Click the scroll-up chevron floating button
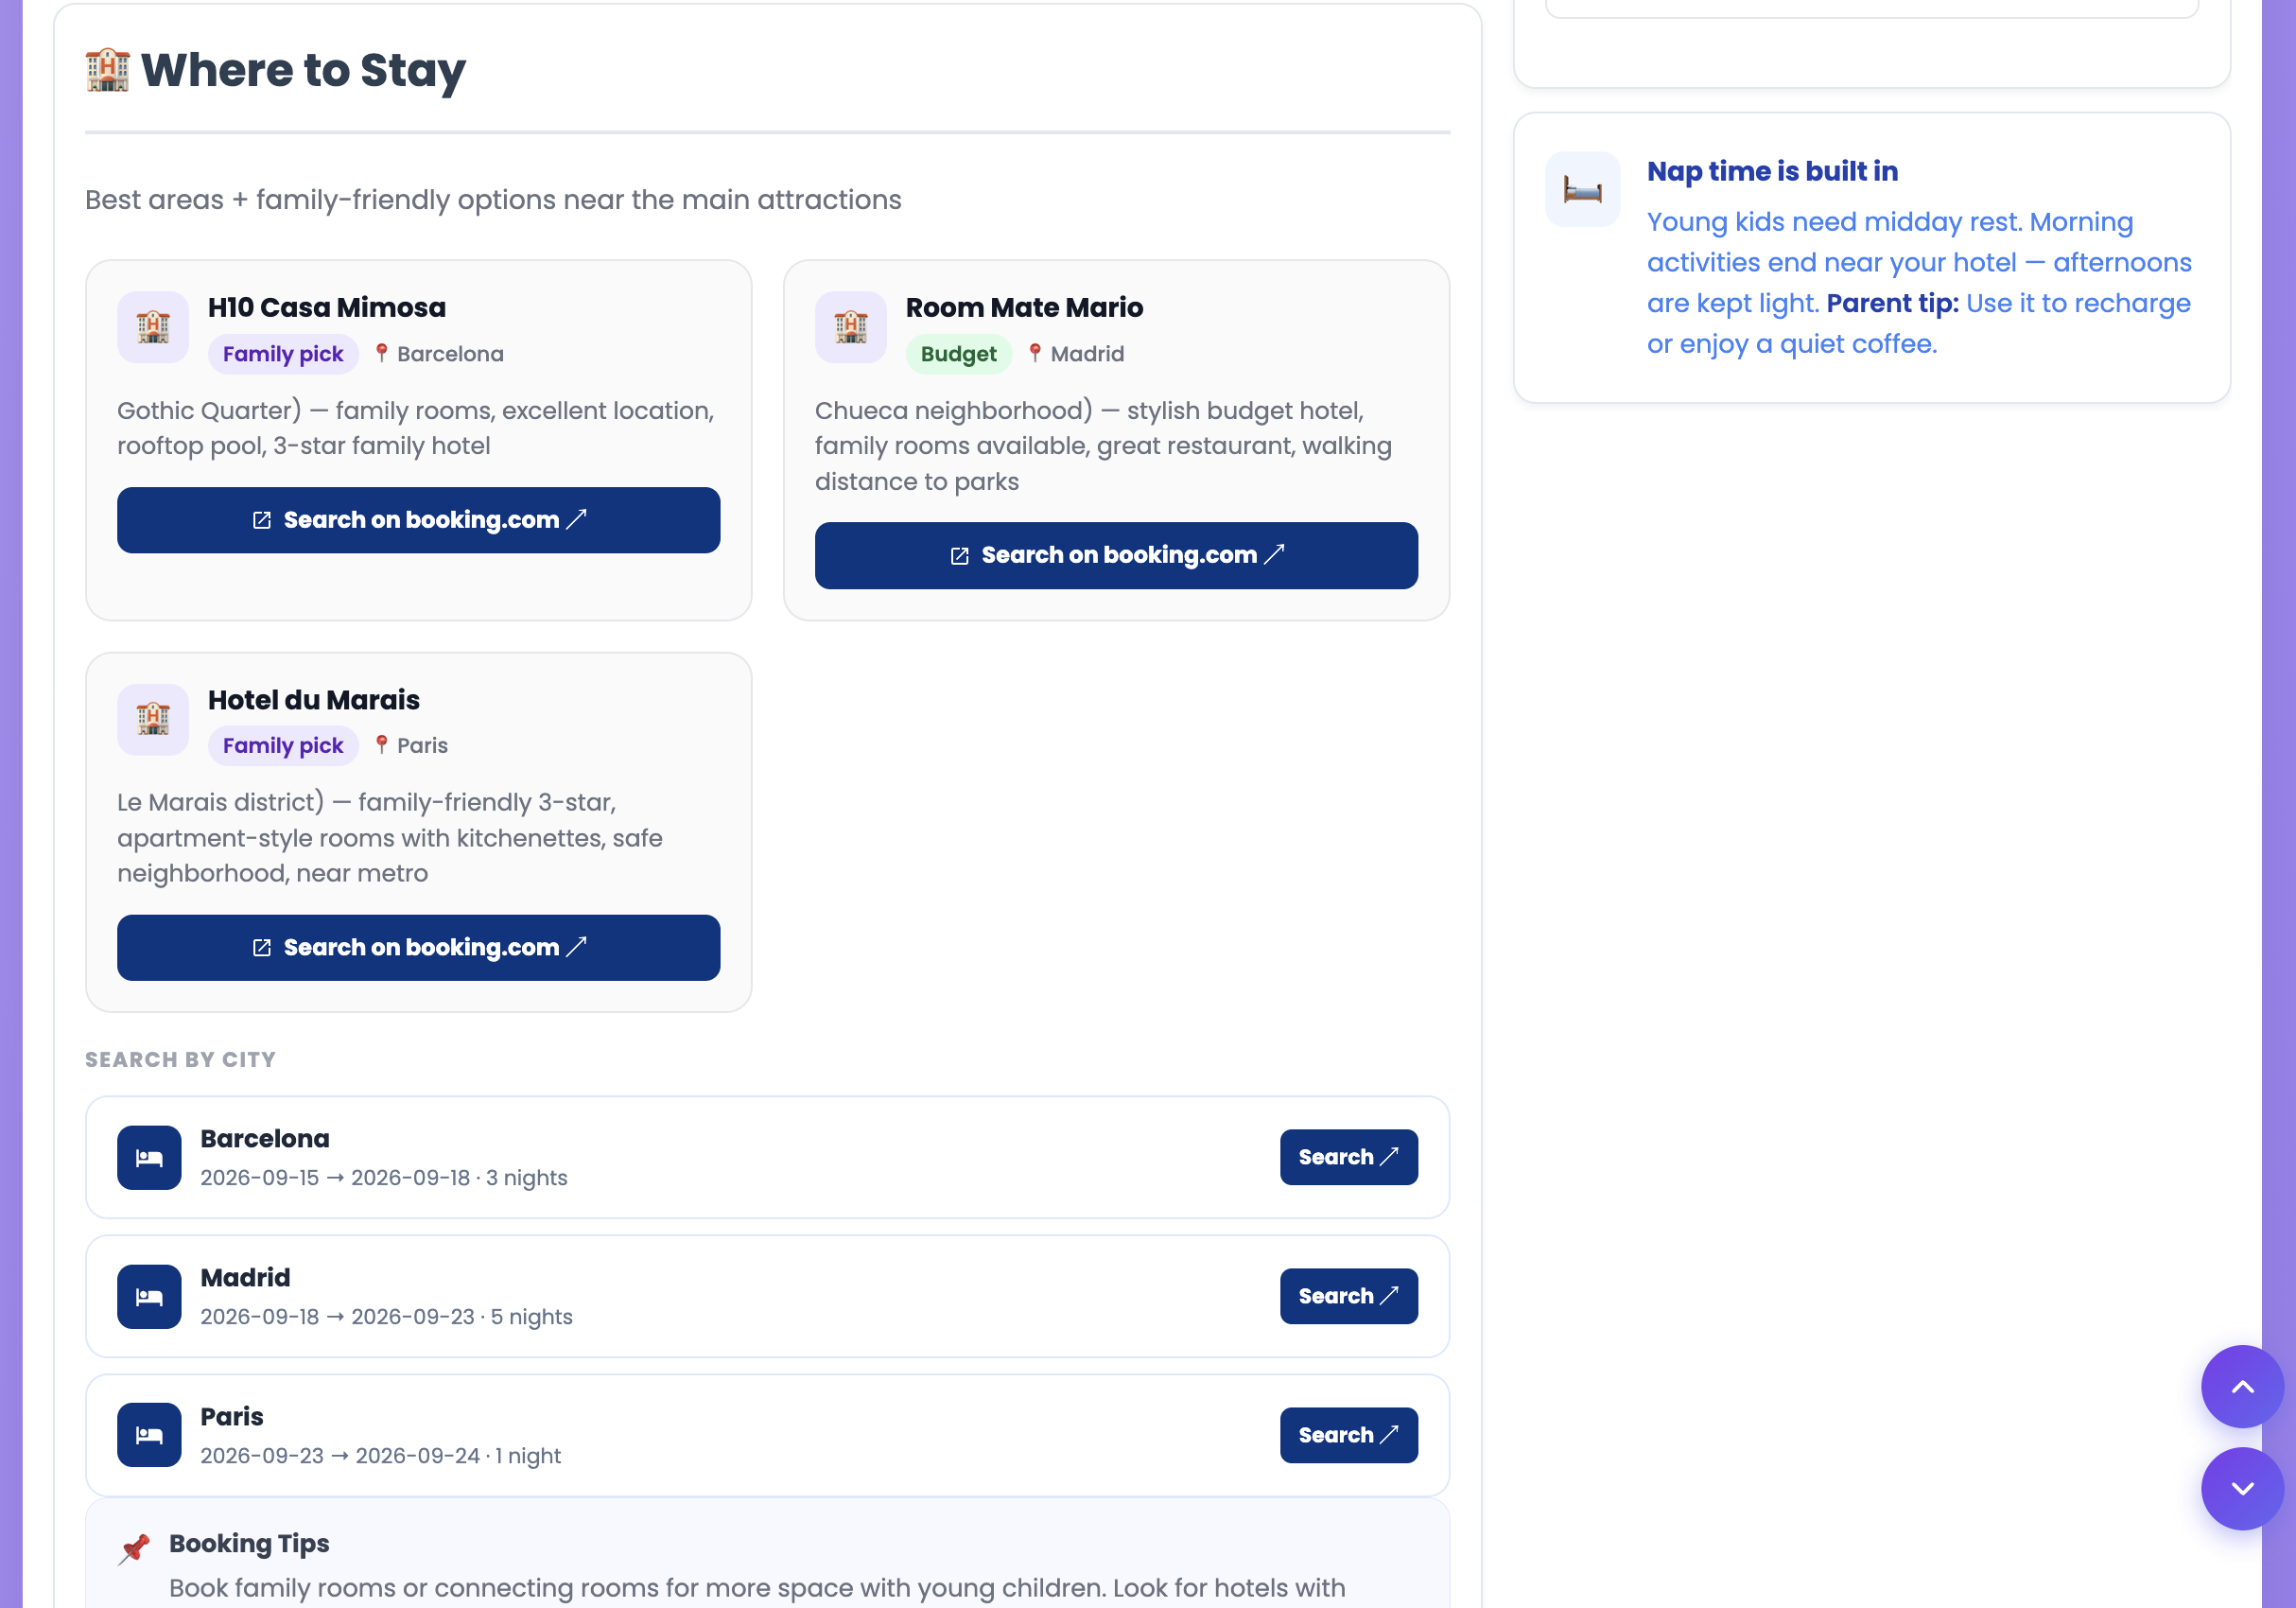Screen dimensions: 2296x1608 tap(2241, 1386)
